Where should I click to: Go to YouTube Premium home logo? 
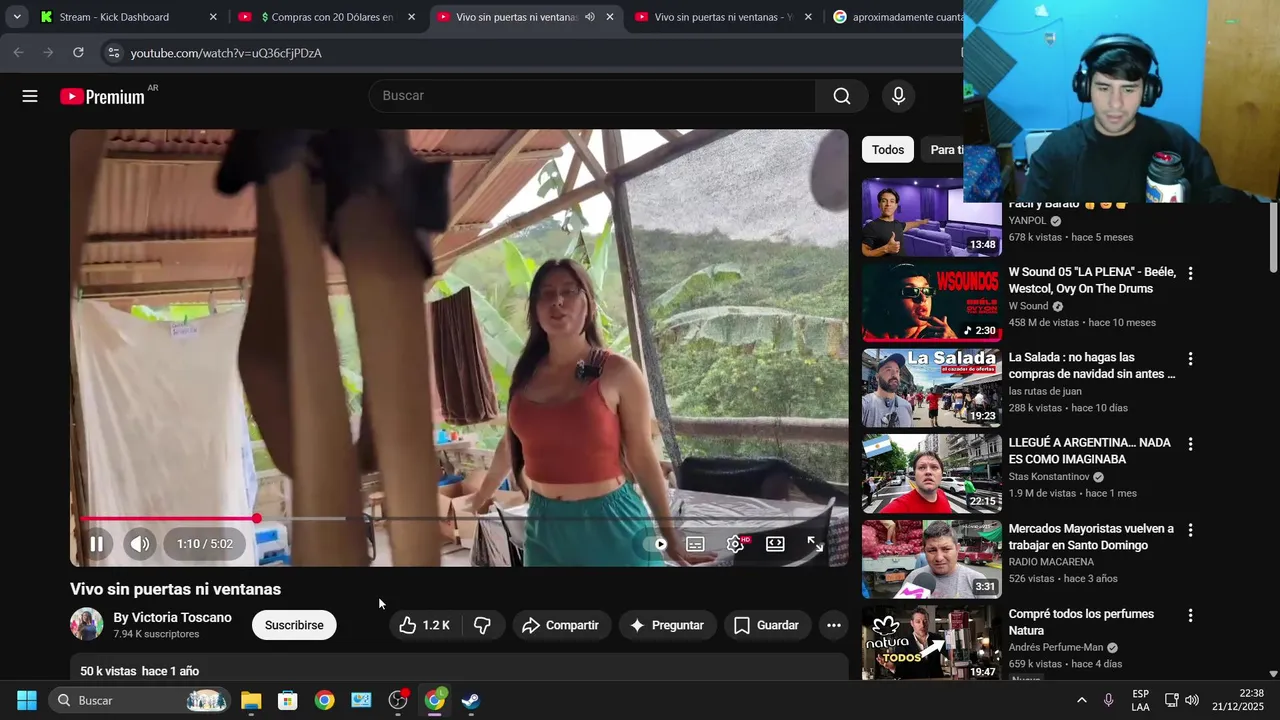103,96
